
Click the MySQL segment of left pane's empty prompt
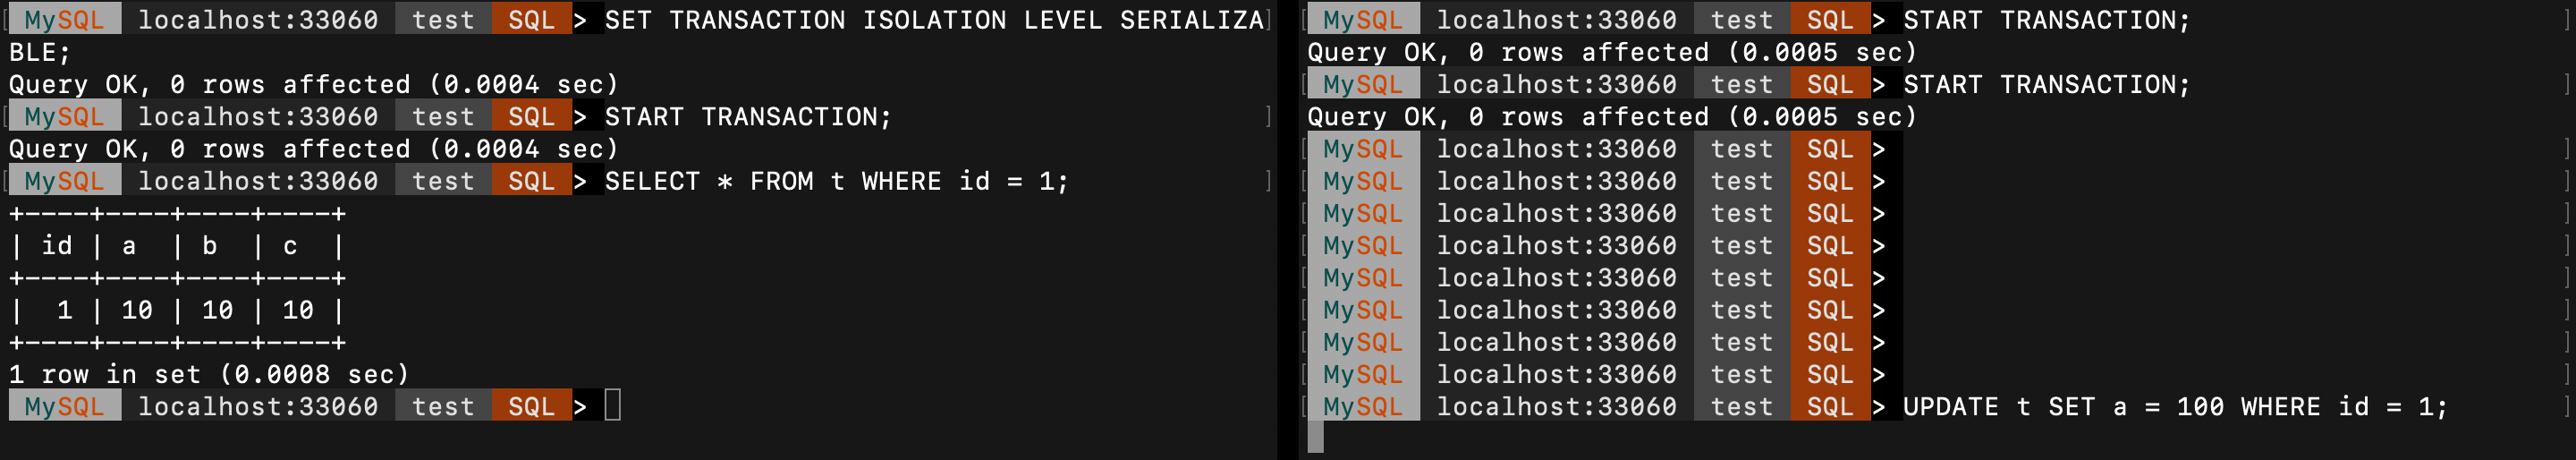pyautogui.click(x=65, y=406)
